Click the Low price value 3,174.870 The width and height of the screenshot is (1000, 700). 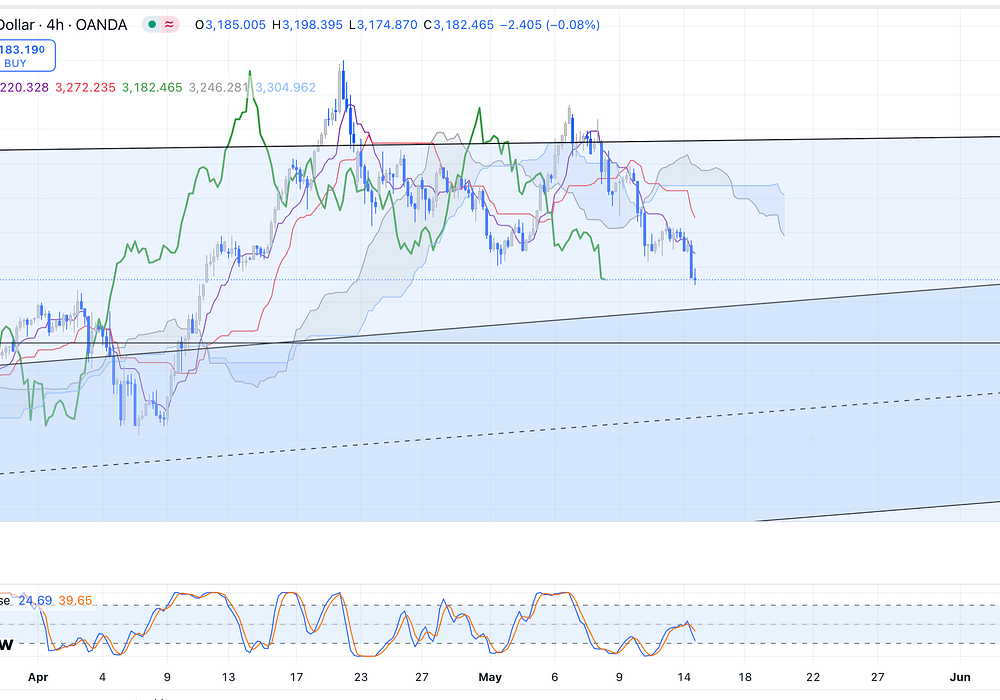[388, 25]
